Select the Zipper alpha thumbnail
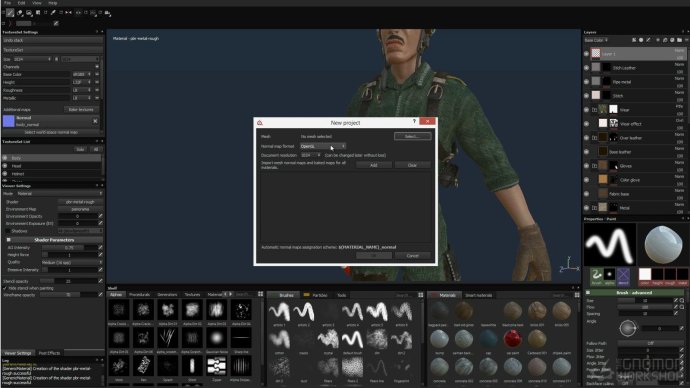 click(x=217, y=366)
